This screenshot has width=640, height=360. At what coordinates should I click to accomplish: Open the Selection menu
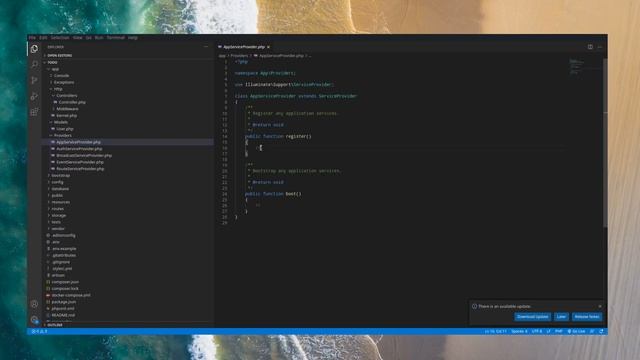[x=60, y=38]
